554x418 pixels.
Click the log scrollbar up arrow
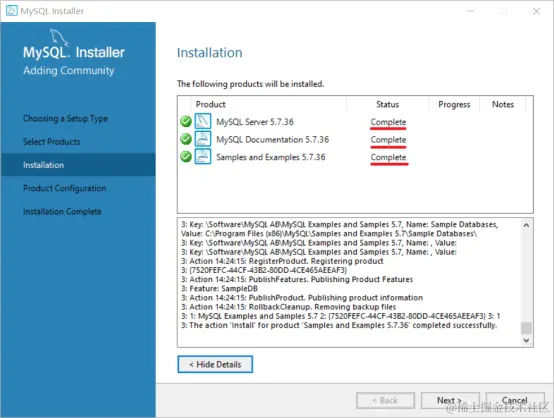[526, 225]
